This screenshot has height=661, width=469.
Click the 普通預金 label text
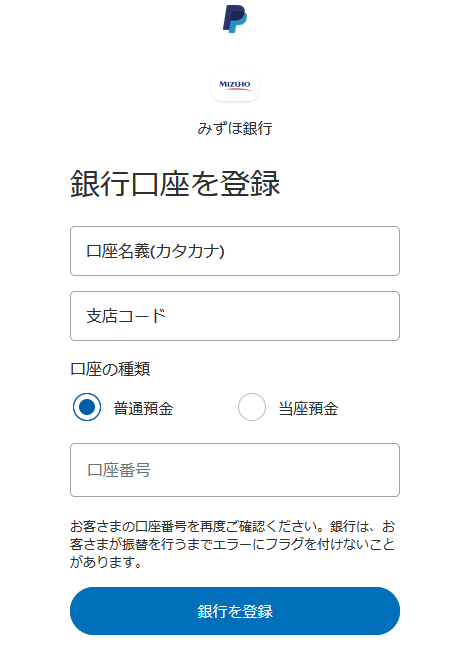143,408
